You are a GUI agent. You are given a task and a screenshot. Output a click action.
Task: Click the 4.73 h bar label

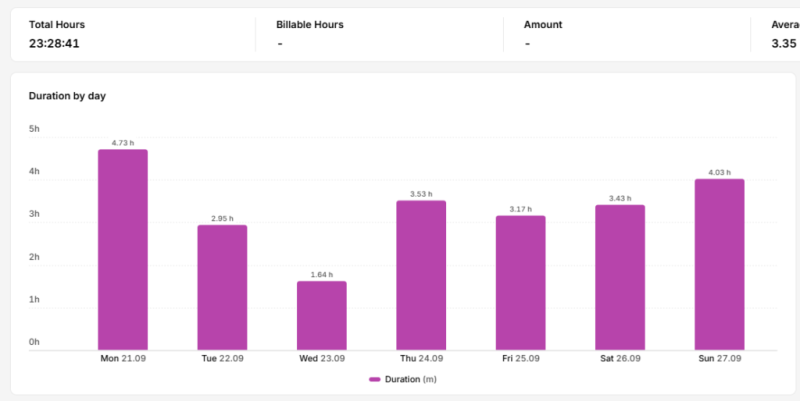(123, 143)
